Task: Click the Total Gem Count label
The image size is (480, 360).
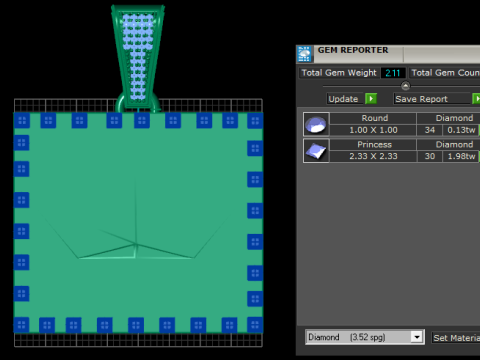Action: [x=445, y=73]
